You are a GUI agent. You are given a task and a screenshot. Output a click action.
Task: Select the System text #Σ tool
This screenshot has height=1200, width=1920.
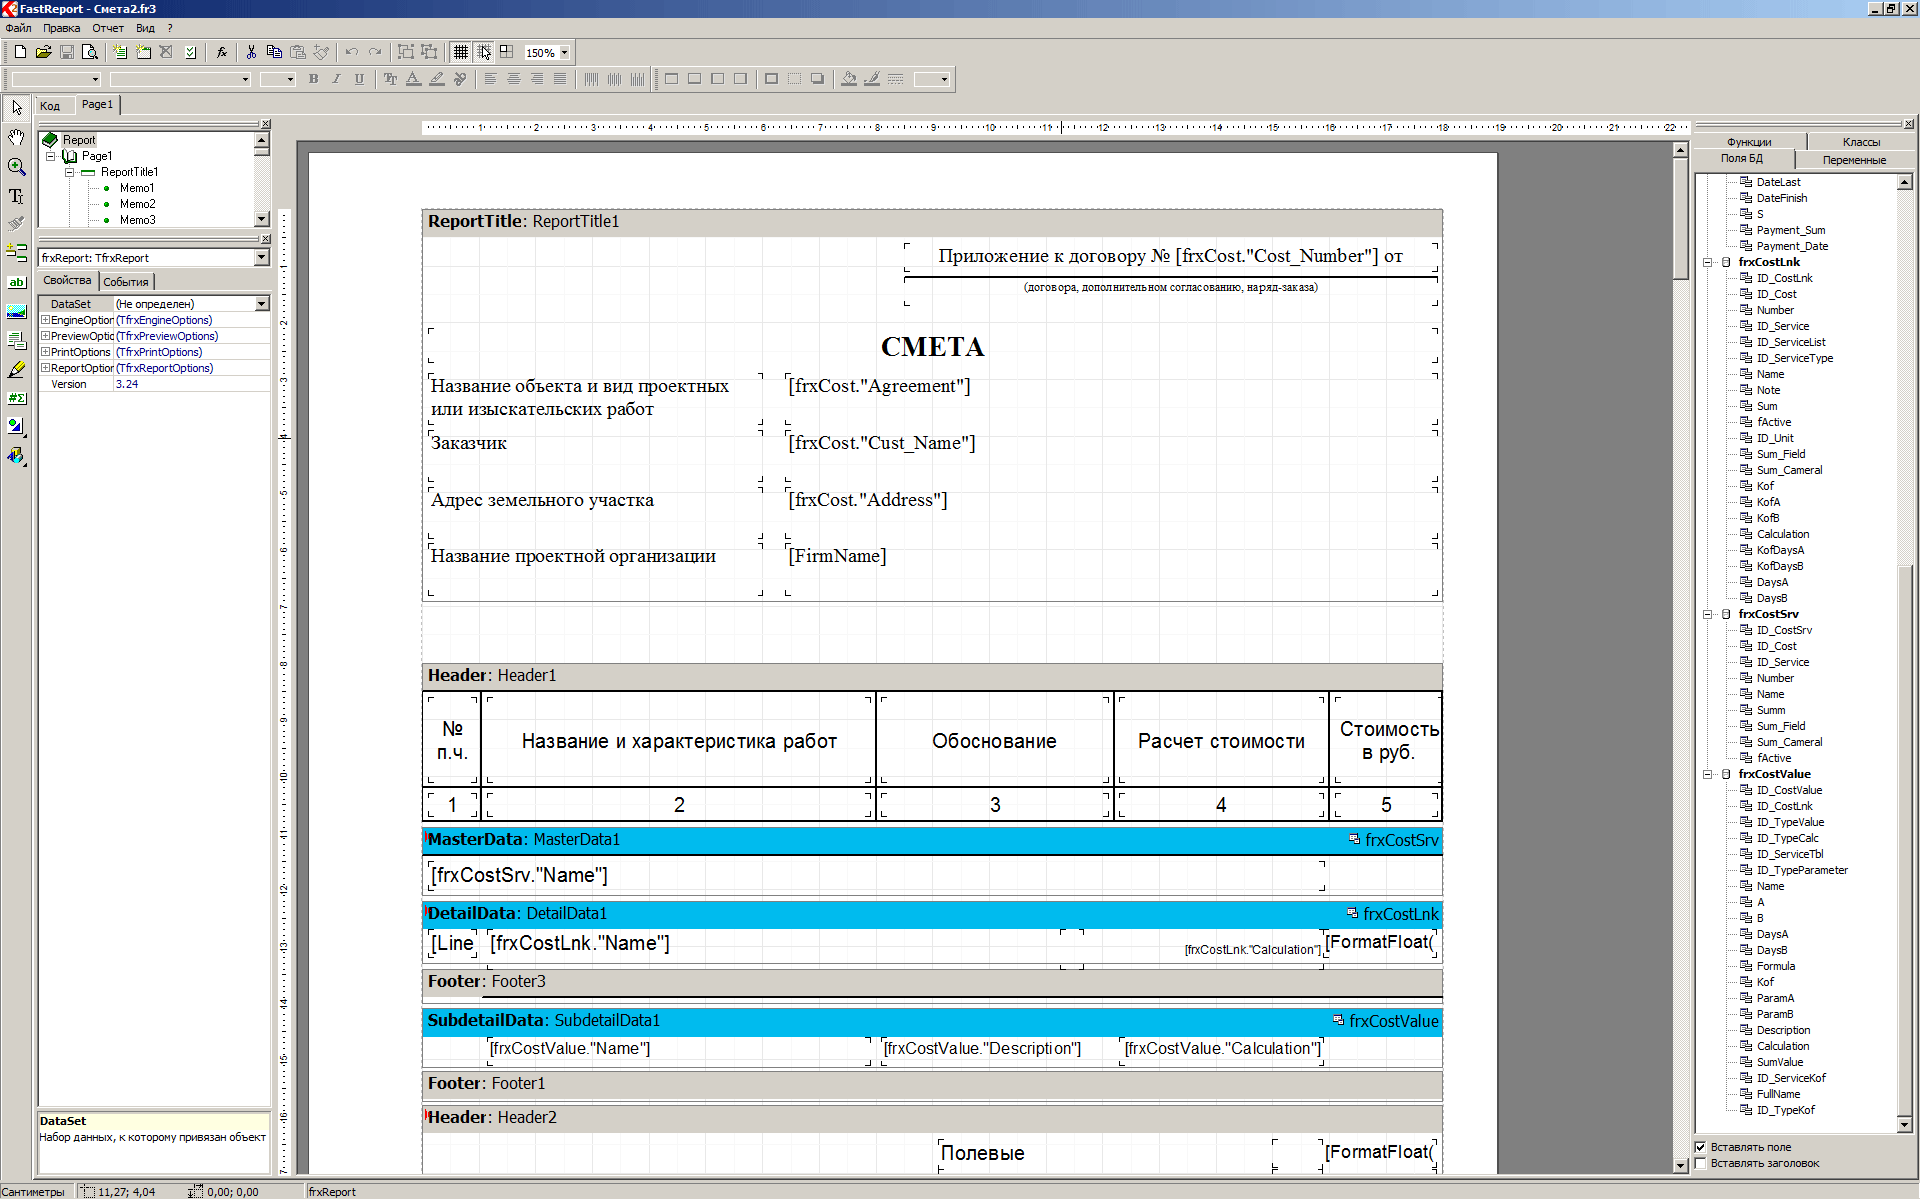[x=17, y=398]
